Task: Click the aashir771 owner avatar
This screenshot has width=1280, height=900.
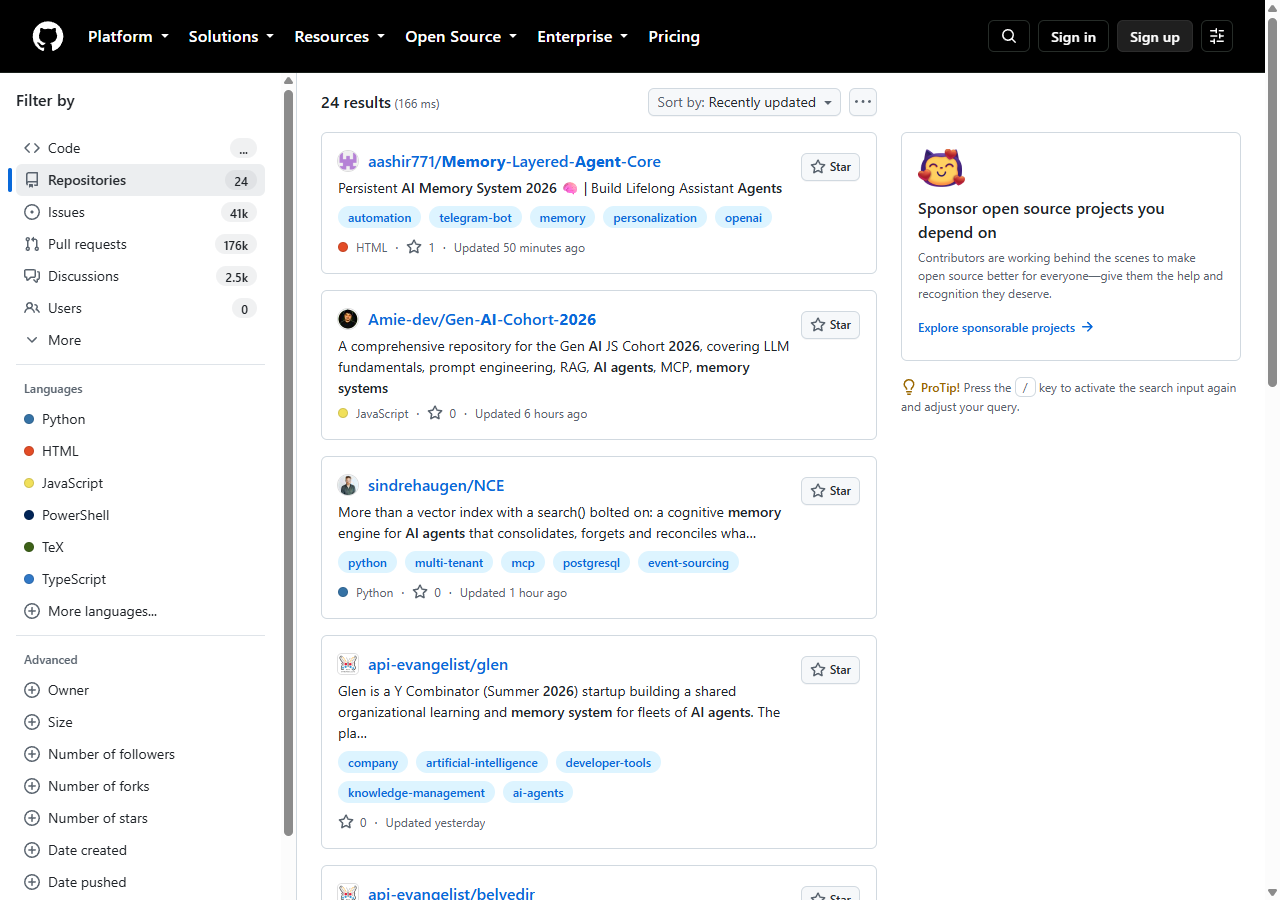Action: click(348, 161)
